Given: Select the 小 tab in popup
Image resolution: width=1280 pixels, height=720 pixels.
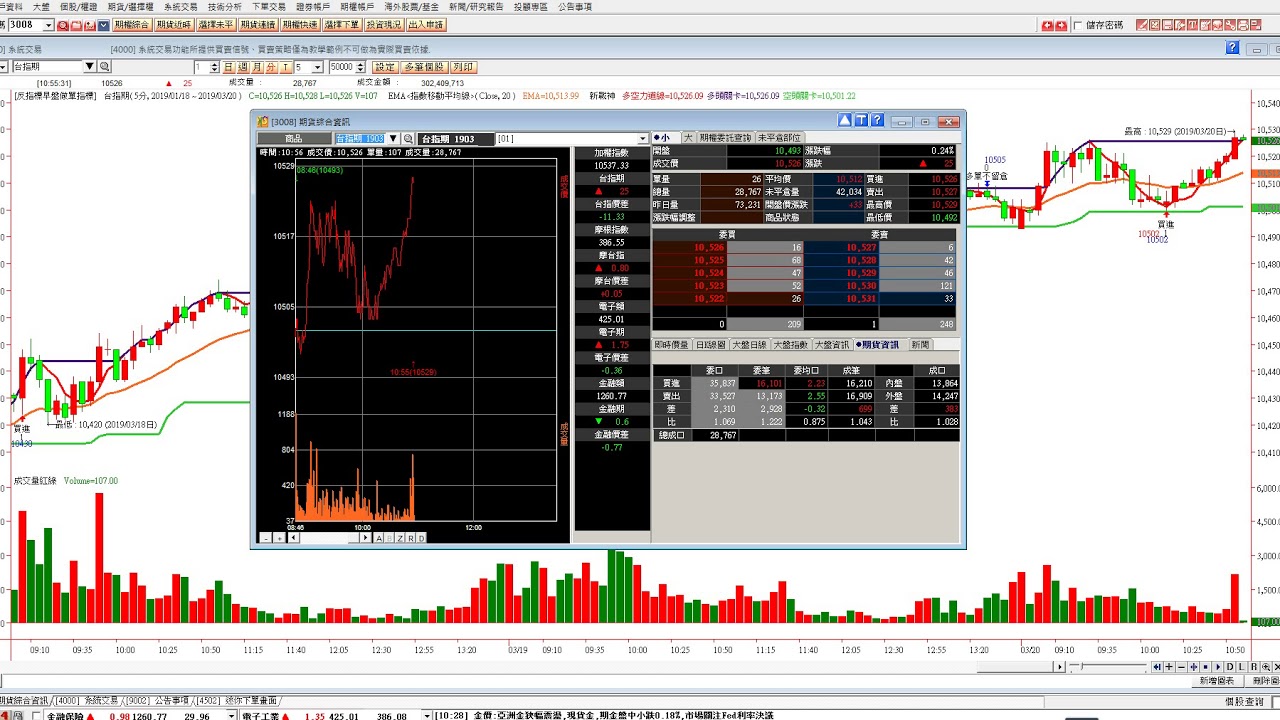Looking at the screenshot, I should click(666, 138).
